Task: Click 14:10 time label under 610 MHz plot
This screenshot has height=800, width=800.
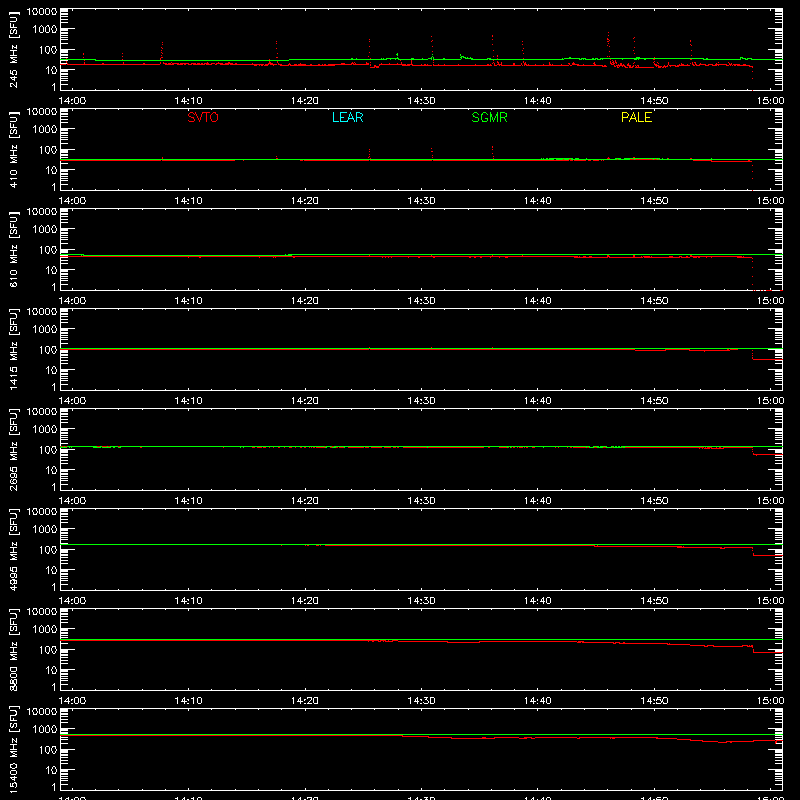Action: click(188, 301)
